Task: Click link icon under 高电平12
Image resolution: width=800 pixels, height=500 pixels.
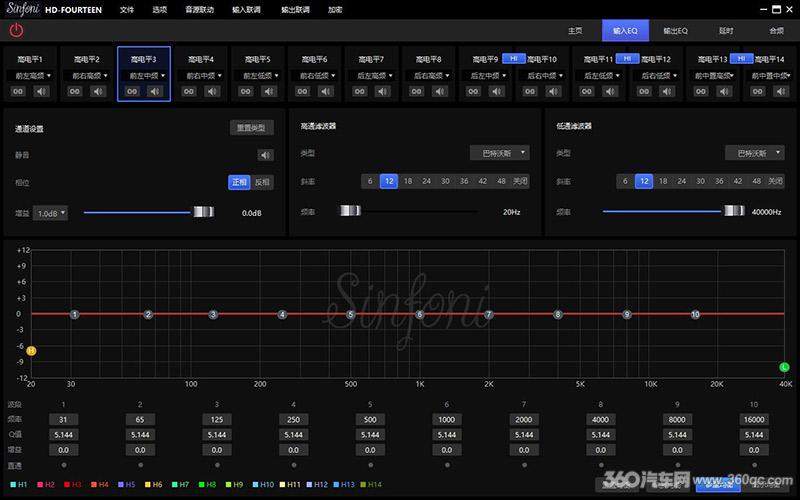Action: 644,92
